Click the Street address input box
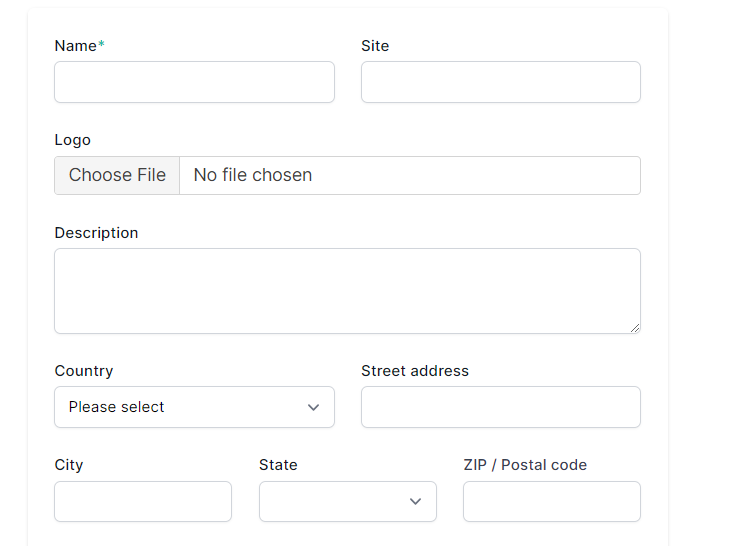 click(500, 407)
